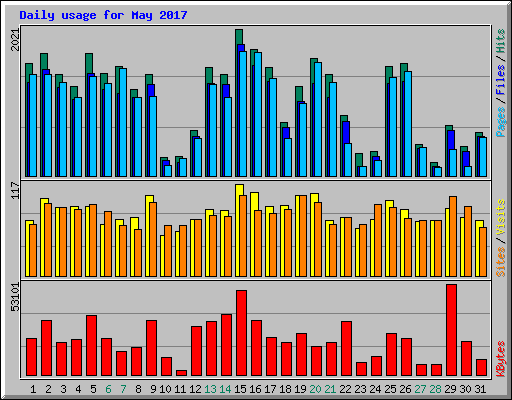The height and width of the screenshot is (400, 512).
Task: Select the red KBytes bar for day 9
Action: point(151,348)
